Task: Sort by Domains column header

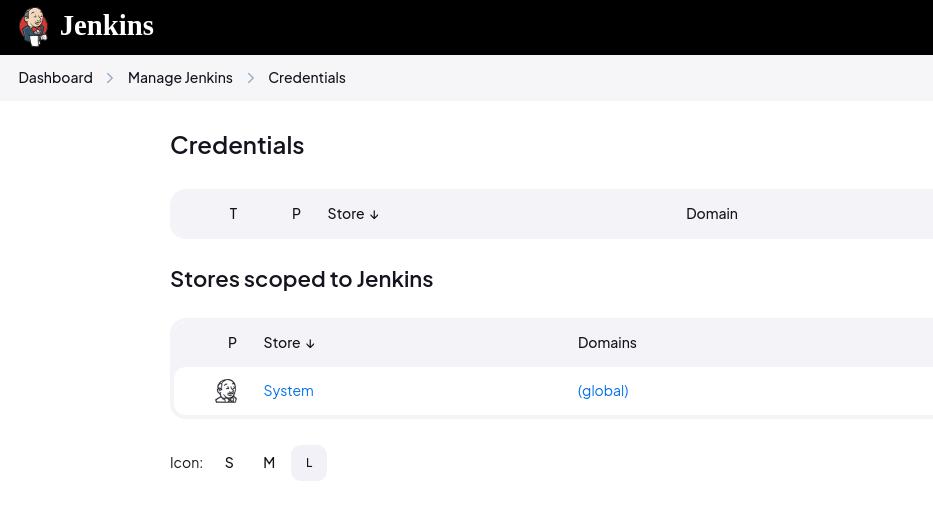Action: click(x=607, y=343)
